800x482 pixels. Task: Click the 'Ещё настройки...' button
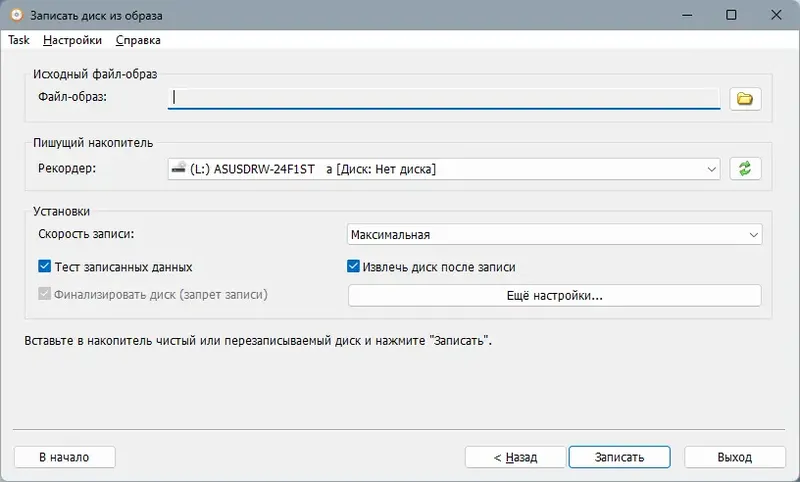tap(554, 296)
